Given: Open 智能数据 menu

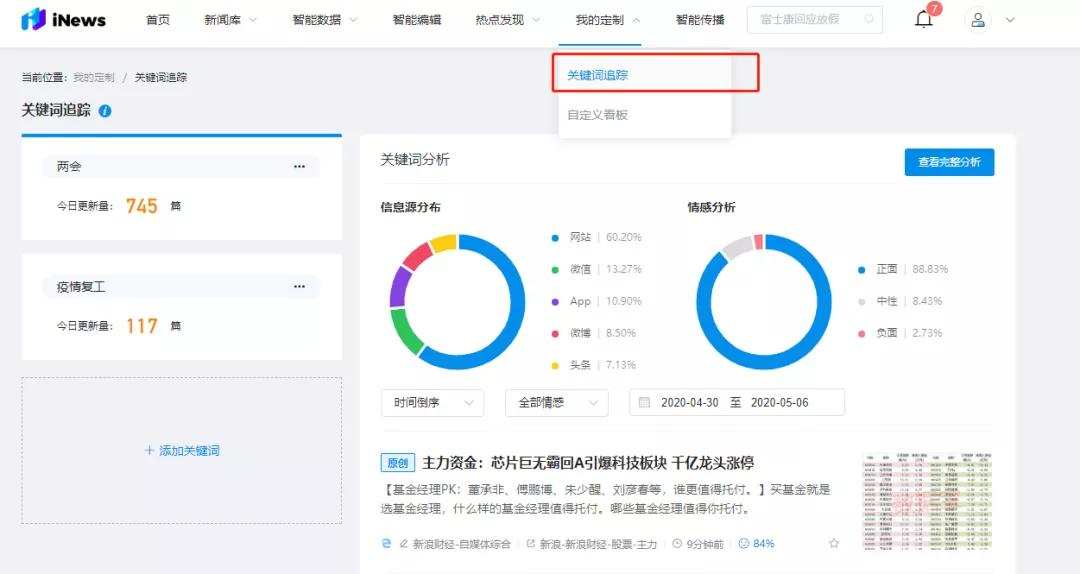Looking at the screenshot, I should [324, 20].
